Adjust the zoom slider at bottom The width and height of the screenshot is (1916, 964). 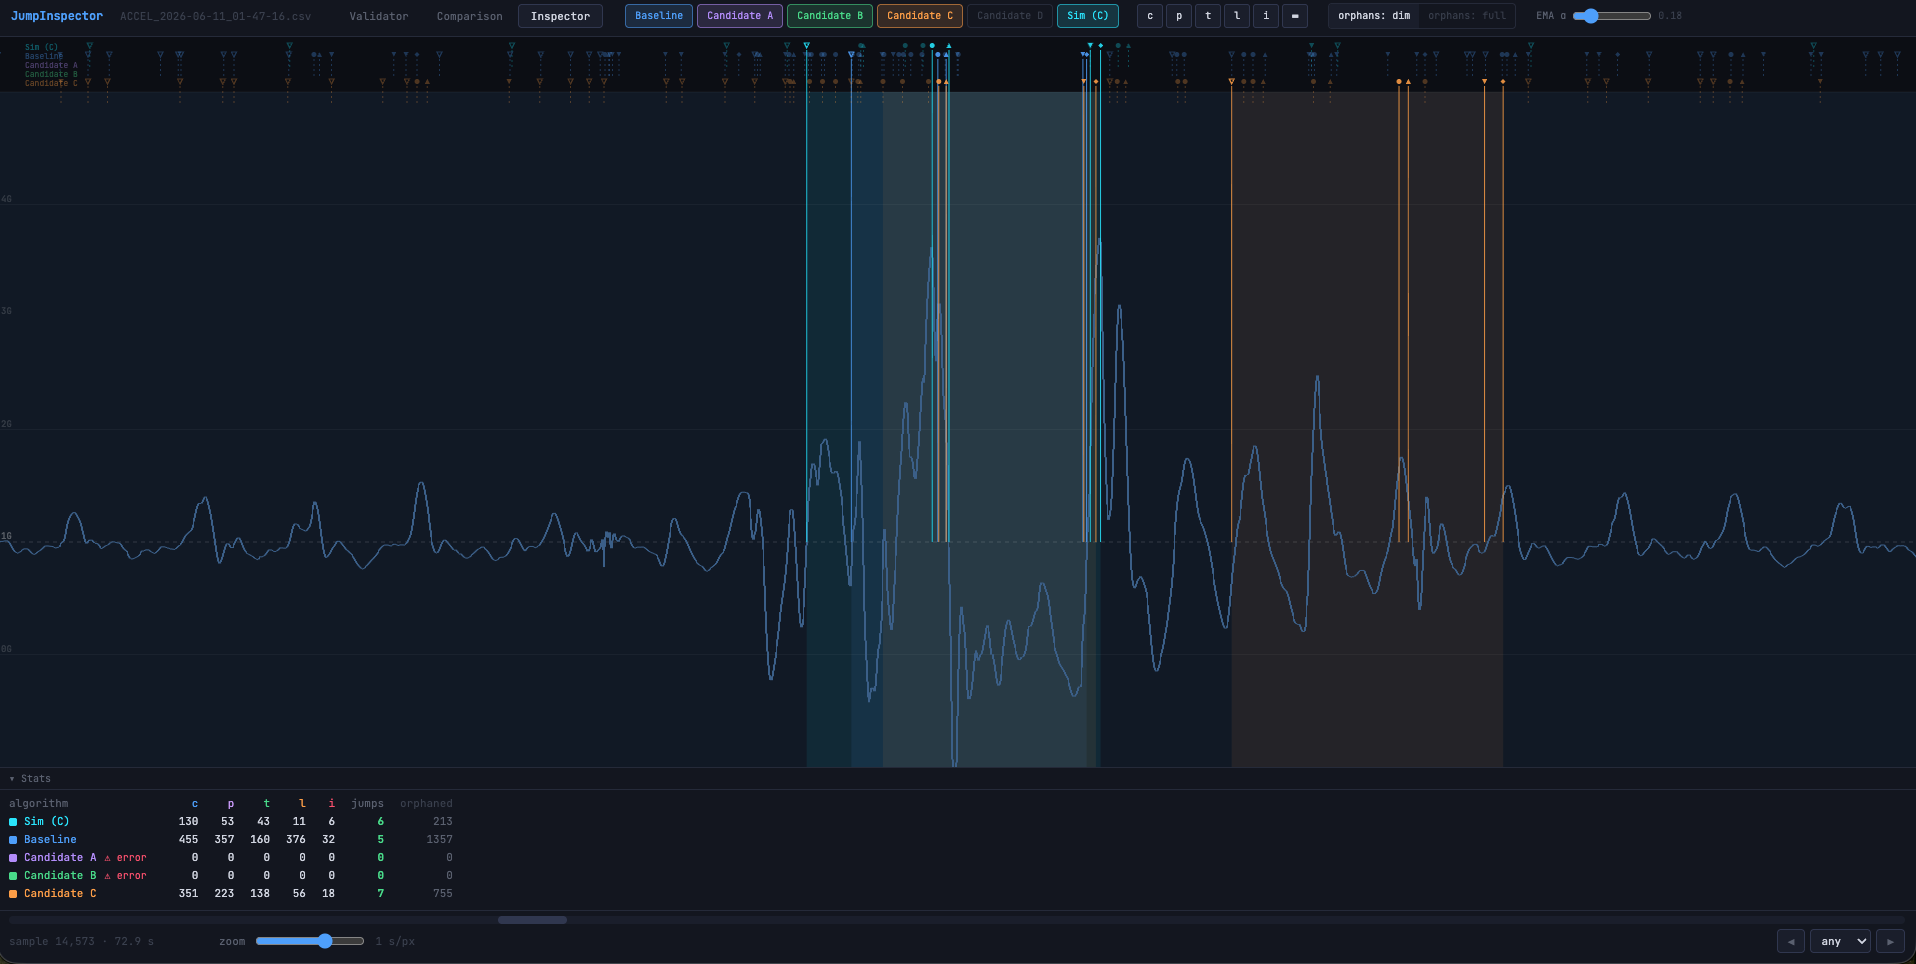tap(310, 941)
